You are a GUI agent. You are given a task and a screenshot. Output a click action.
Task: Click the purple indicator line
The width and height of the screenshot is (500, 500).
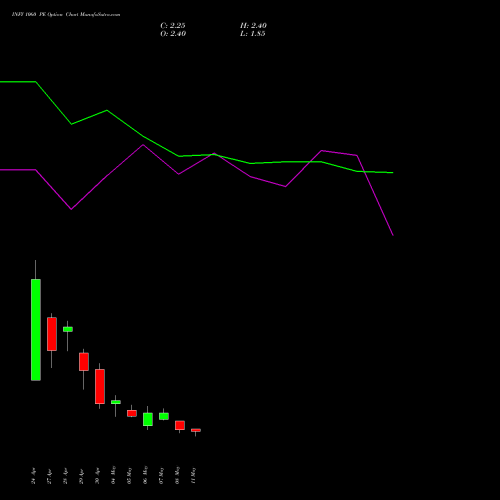(x=197, y=163)
